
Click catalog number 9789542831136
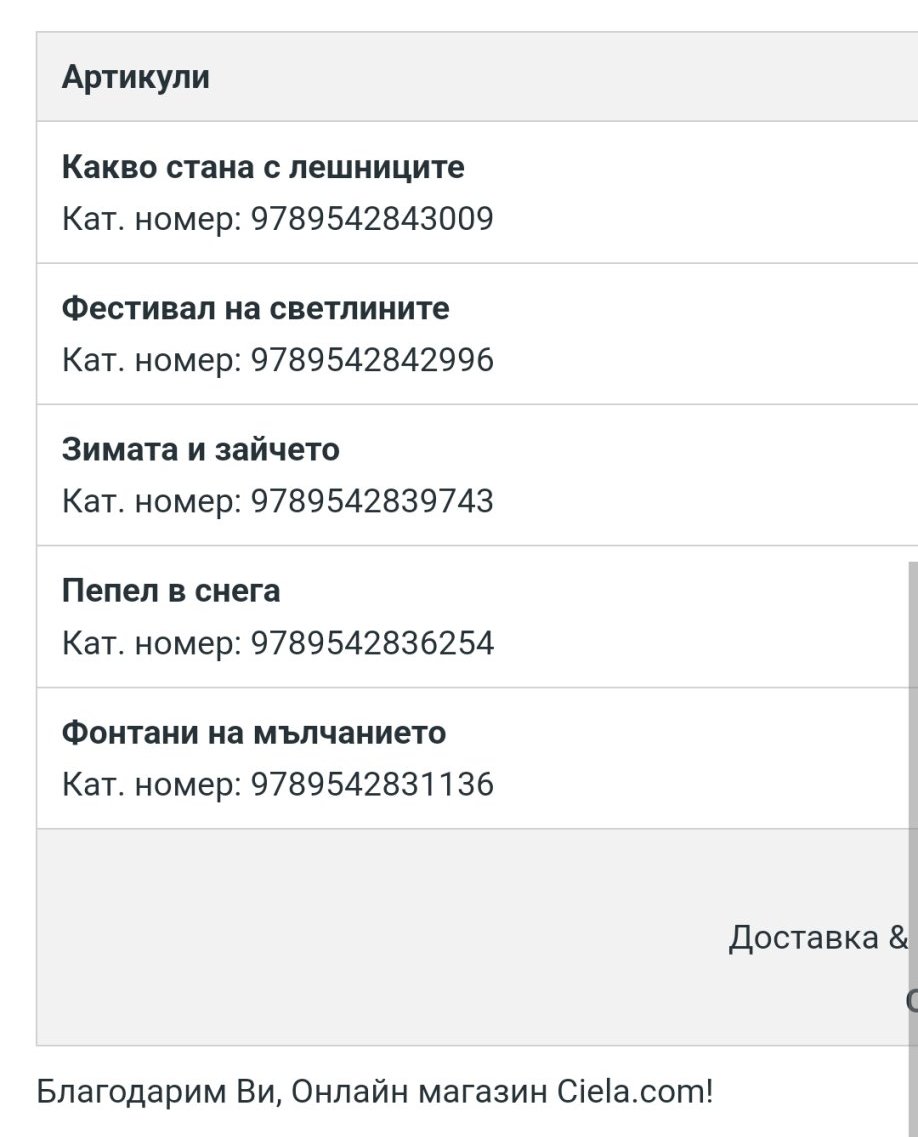372,785
